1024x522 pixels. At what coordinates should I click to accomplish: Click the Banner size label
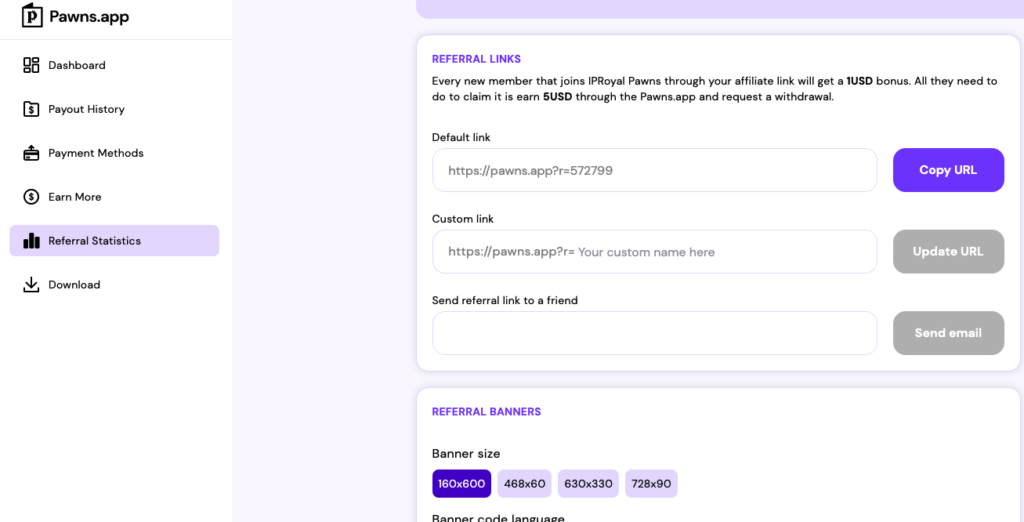(x=466, y=453)
